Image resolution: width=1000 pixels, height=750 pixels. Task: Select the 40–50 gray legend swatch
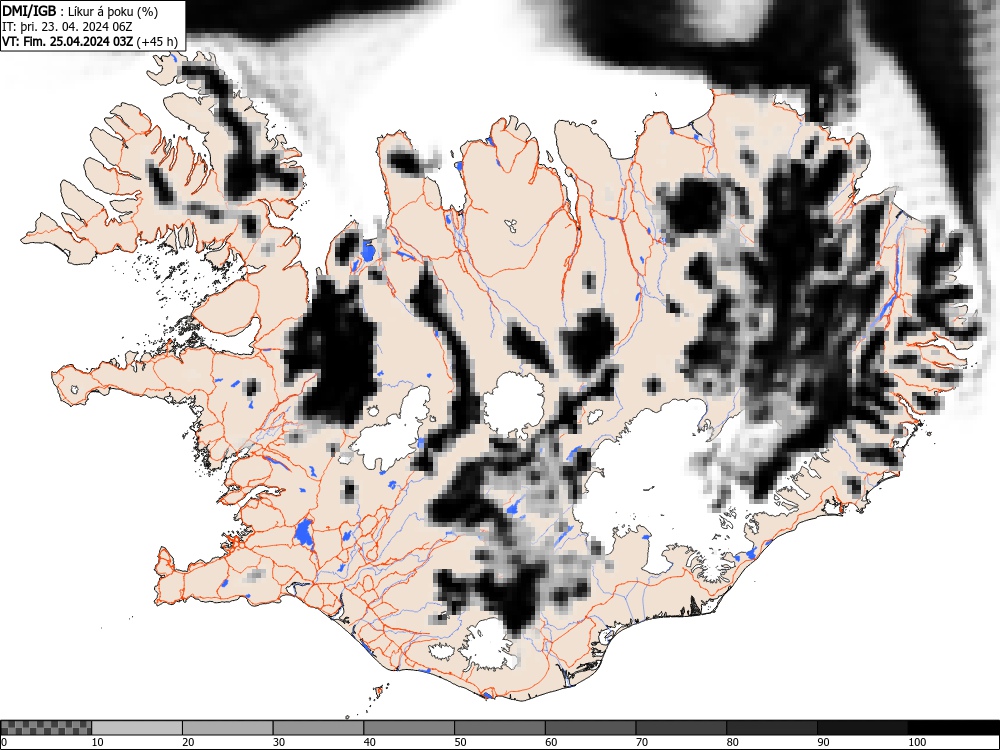409,728
